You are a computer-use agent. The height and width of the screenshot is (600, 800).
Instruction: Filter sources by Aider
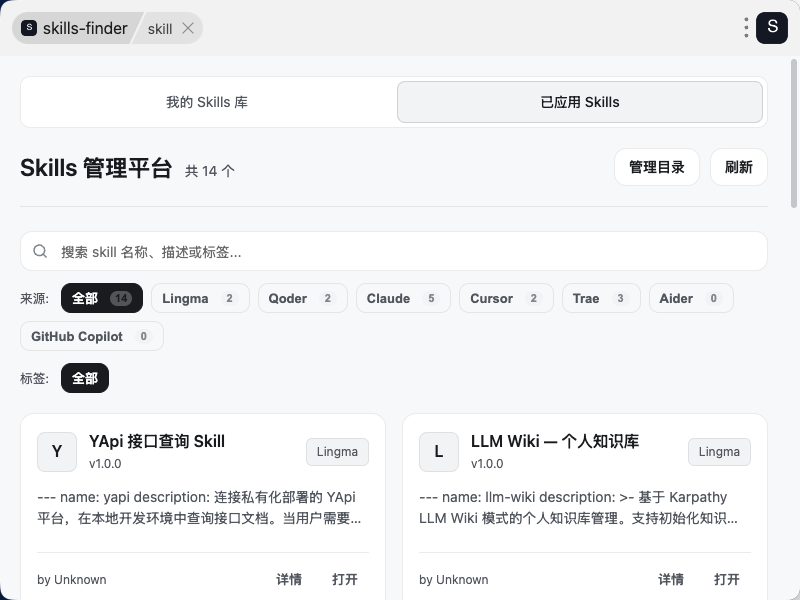pyautogui.click(x=691, y=298)
